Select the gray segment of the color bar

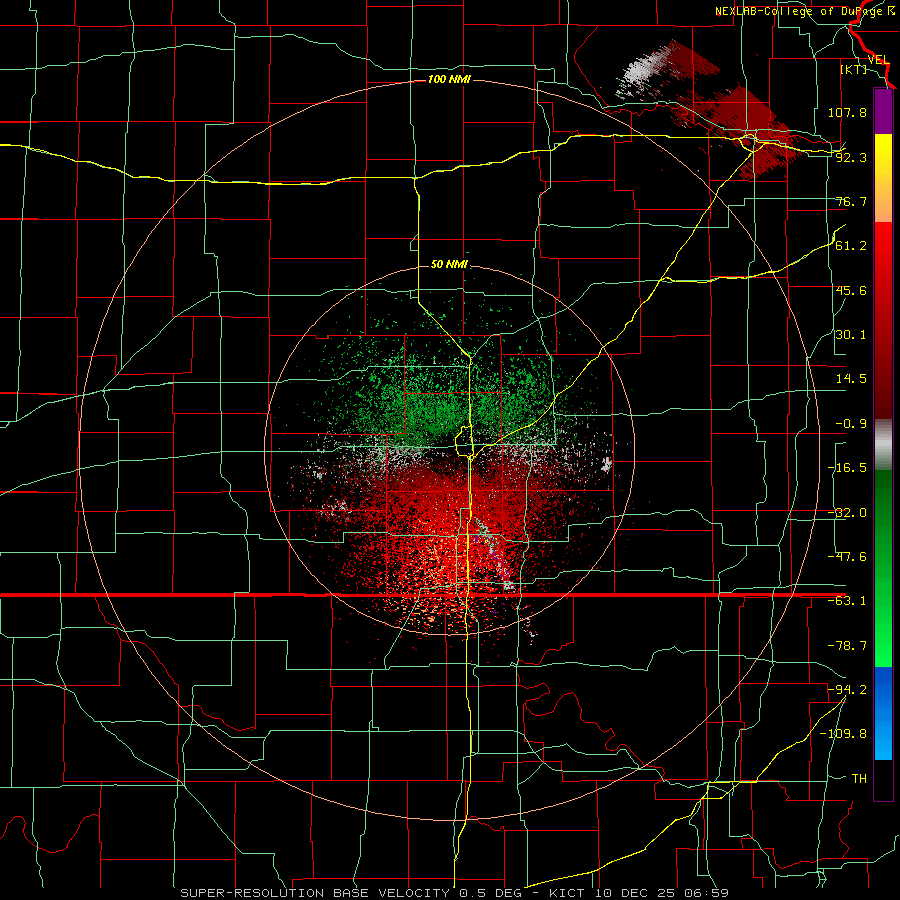click(883, 445)
